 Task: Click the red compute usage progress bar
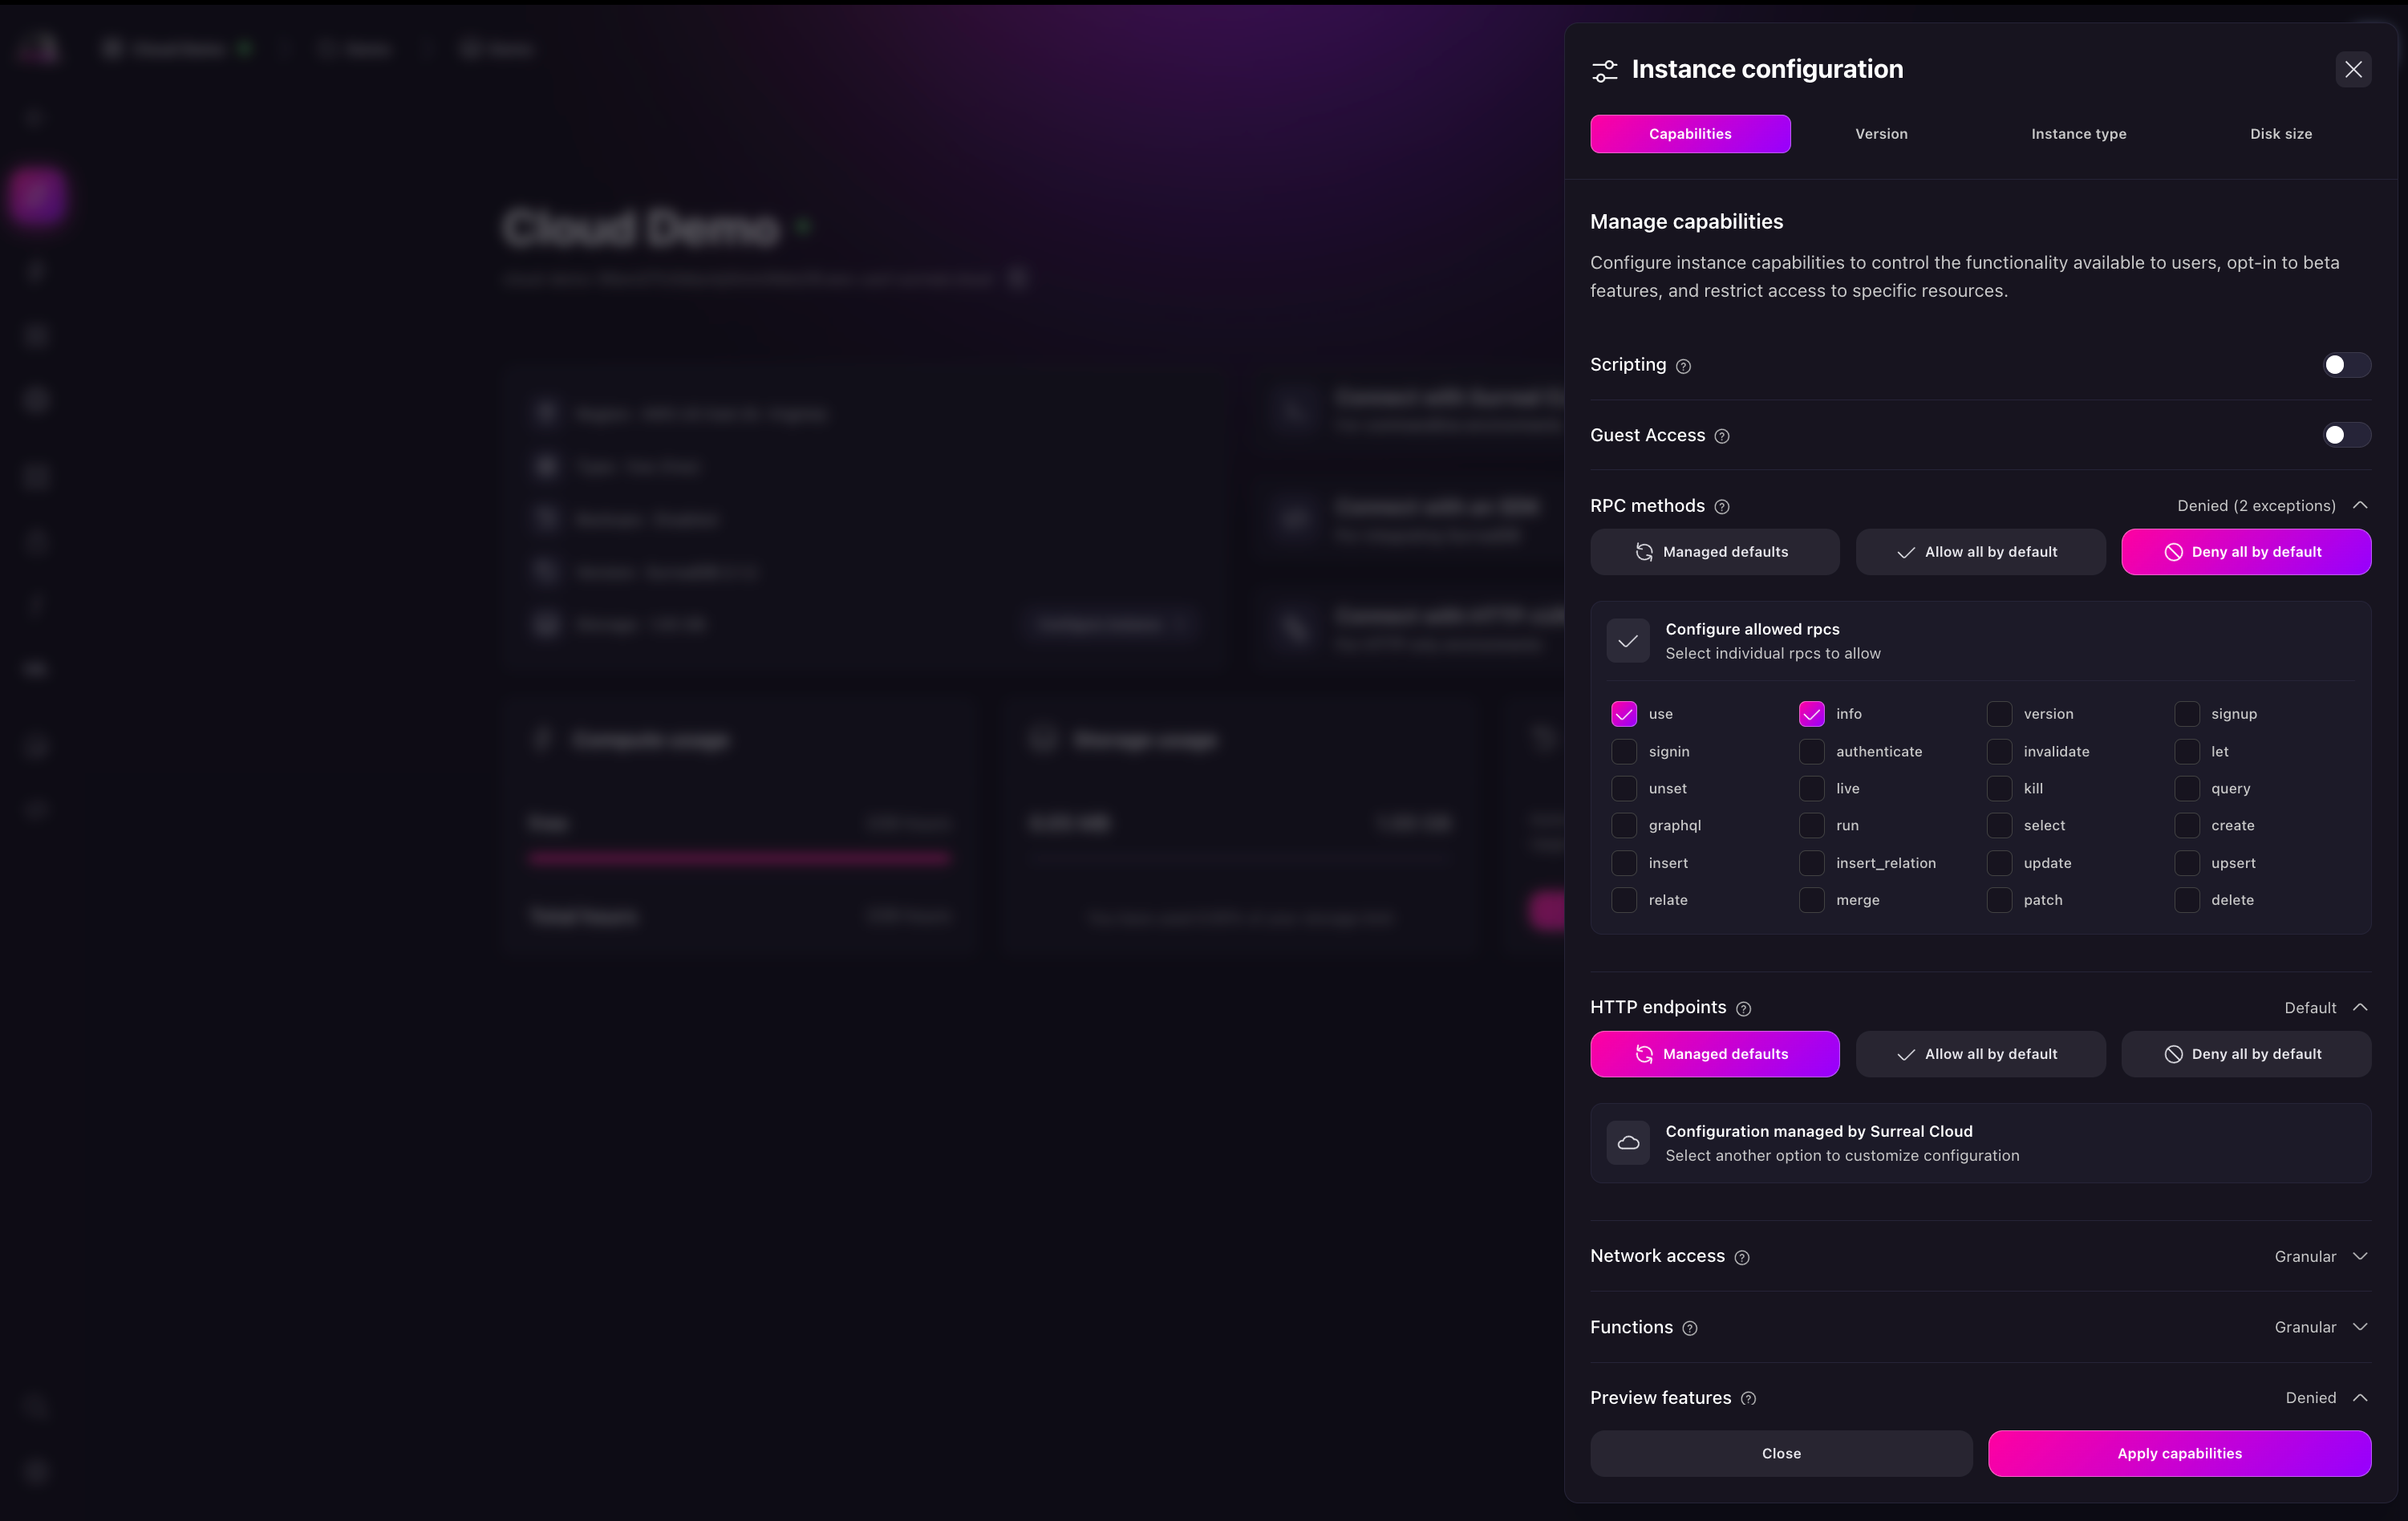(740, 858)
